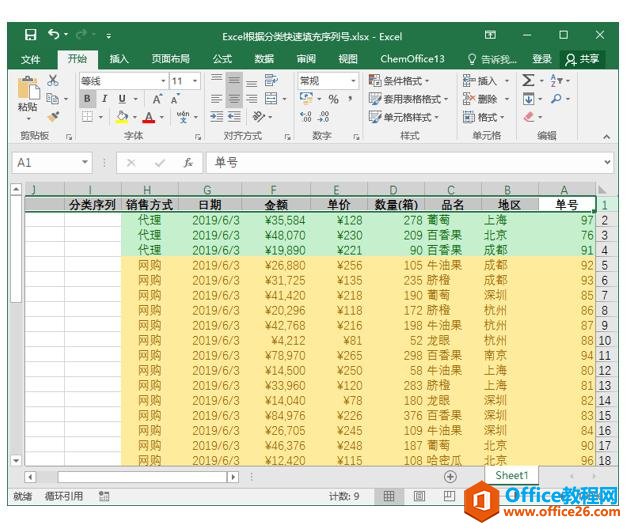Image resolution: width=627 pixels, height=529 pixels.
Task: Click the Clear eraser icon
Action: (529, 117)
